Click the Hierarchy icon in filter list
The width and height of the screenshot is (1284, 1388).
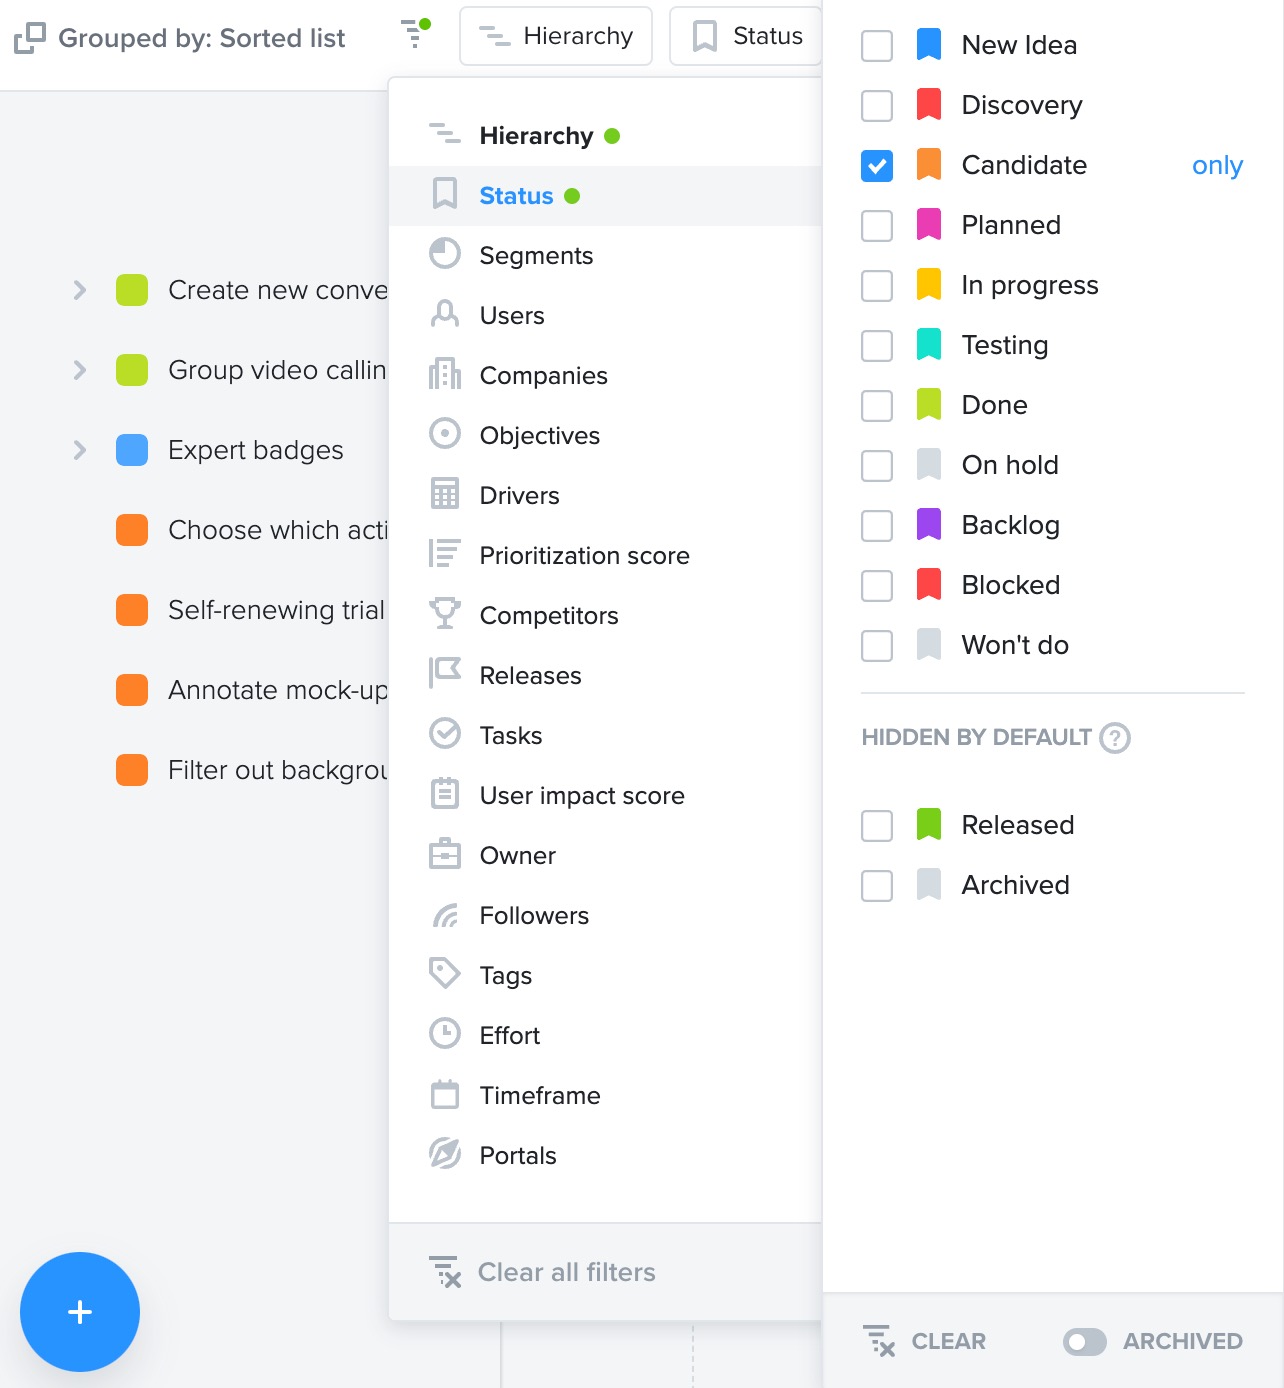pyautogui.click(x=445, y=133)
